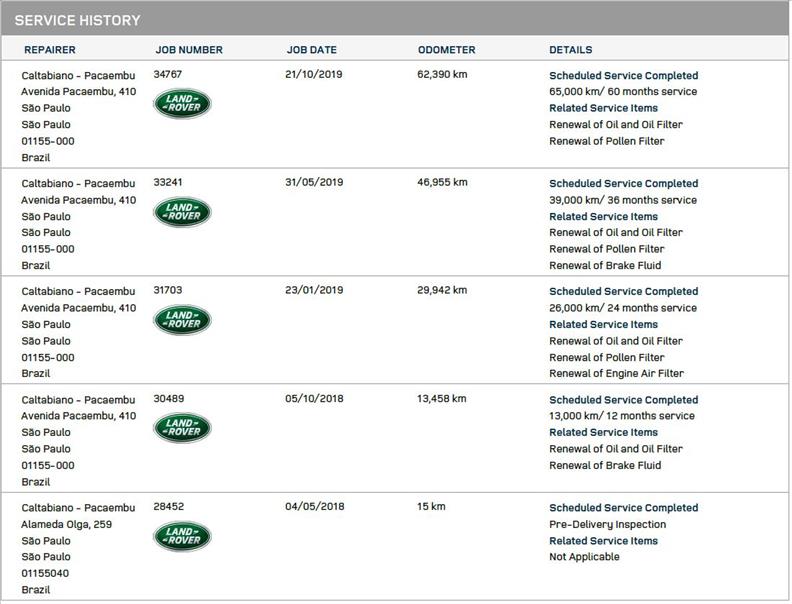Screen dimensions: 792x604
Task: Select job date 21/10/2019
Action: (314, 75)
